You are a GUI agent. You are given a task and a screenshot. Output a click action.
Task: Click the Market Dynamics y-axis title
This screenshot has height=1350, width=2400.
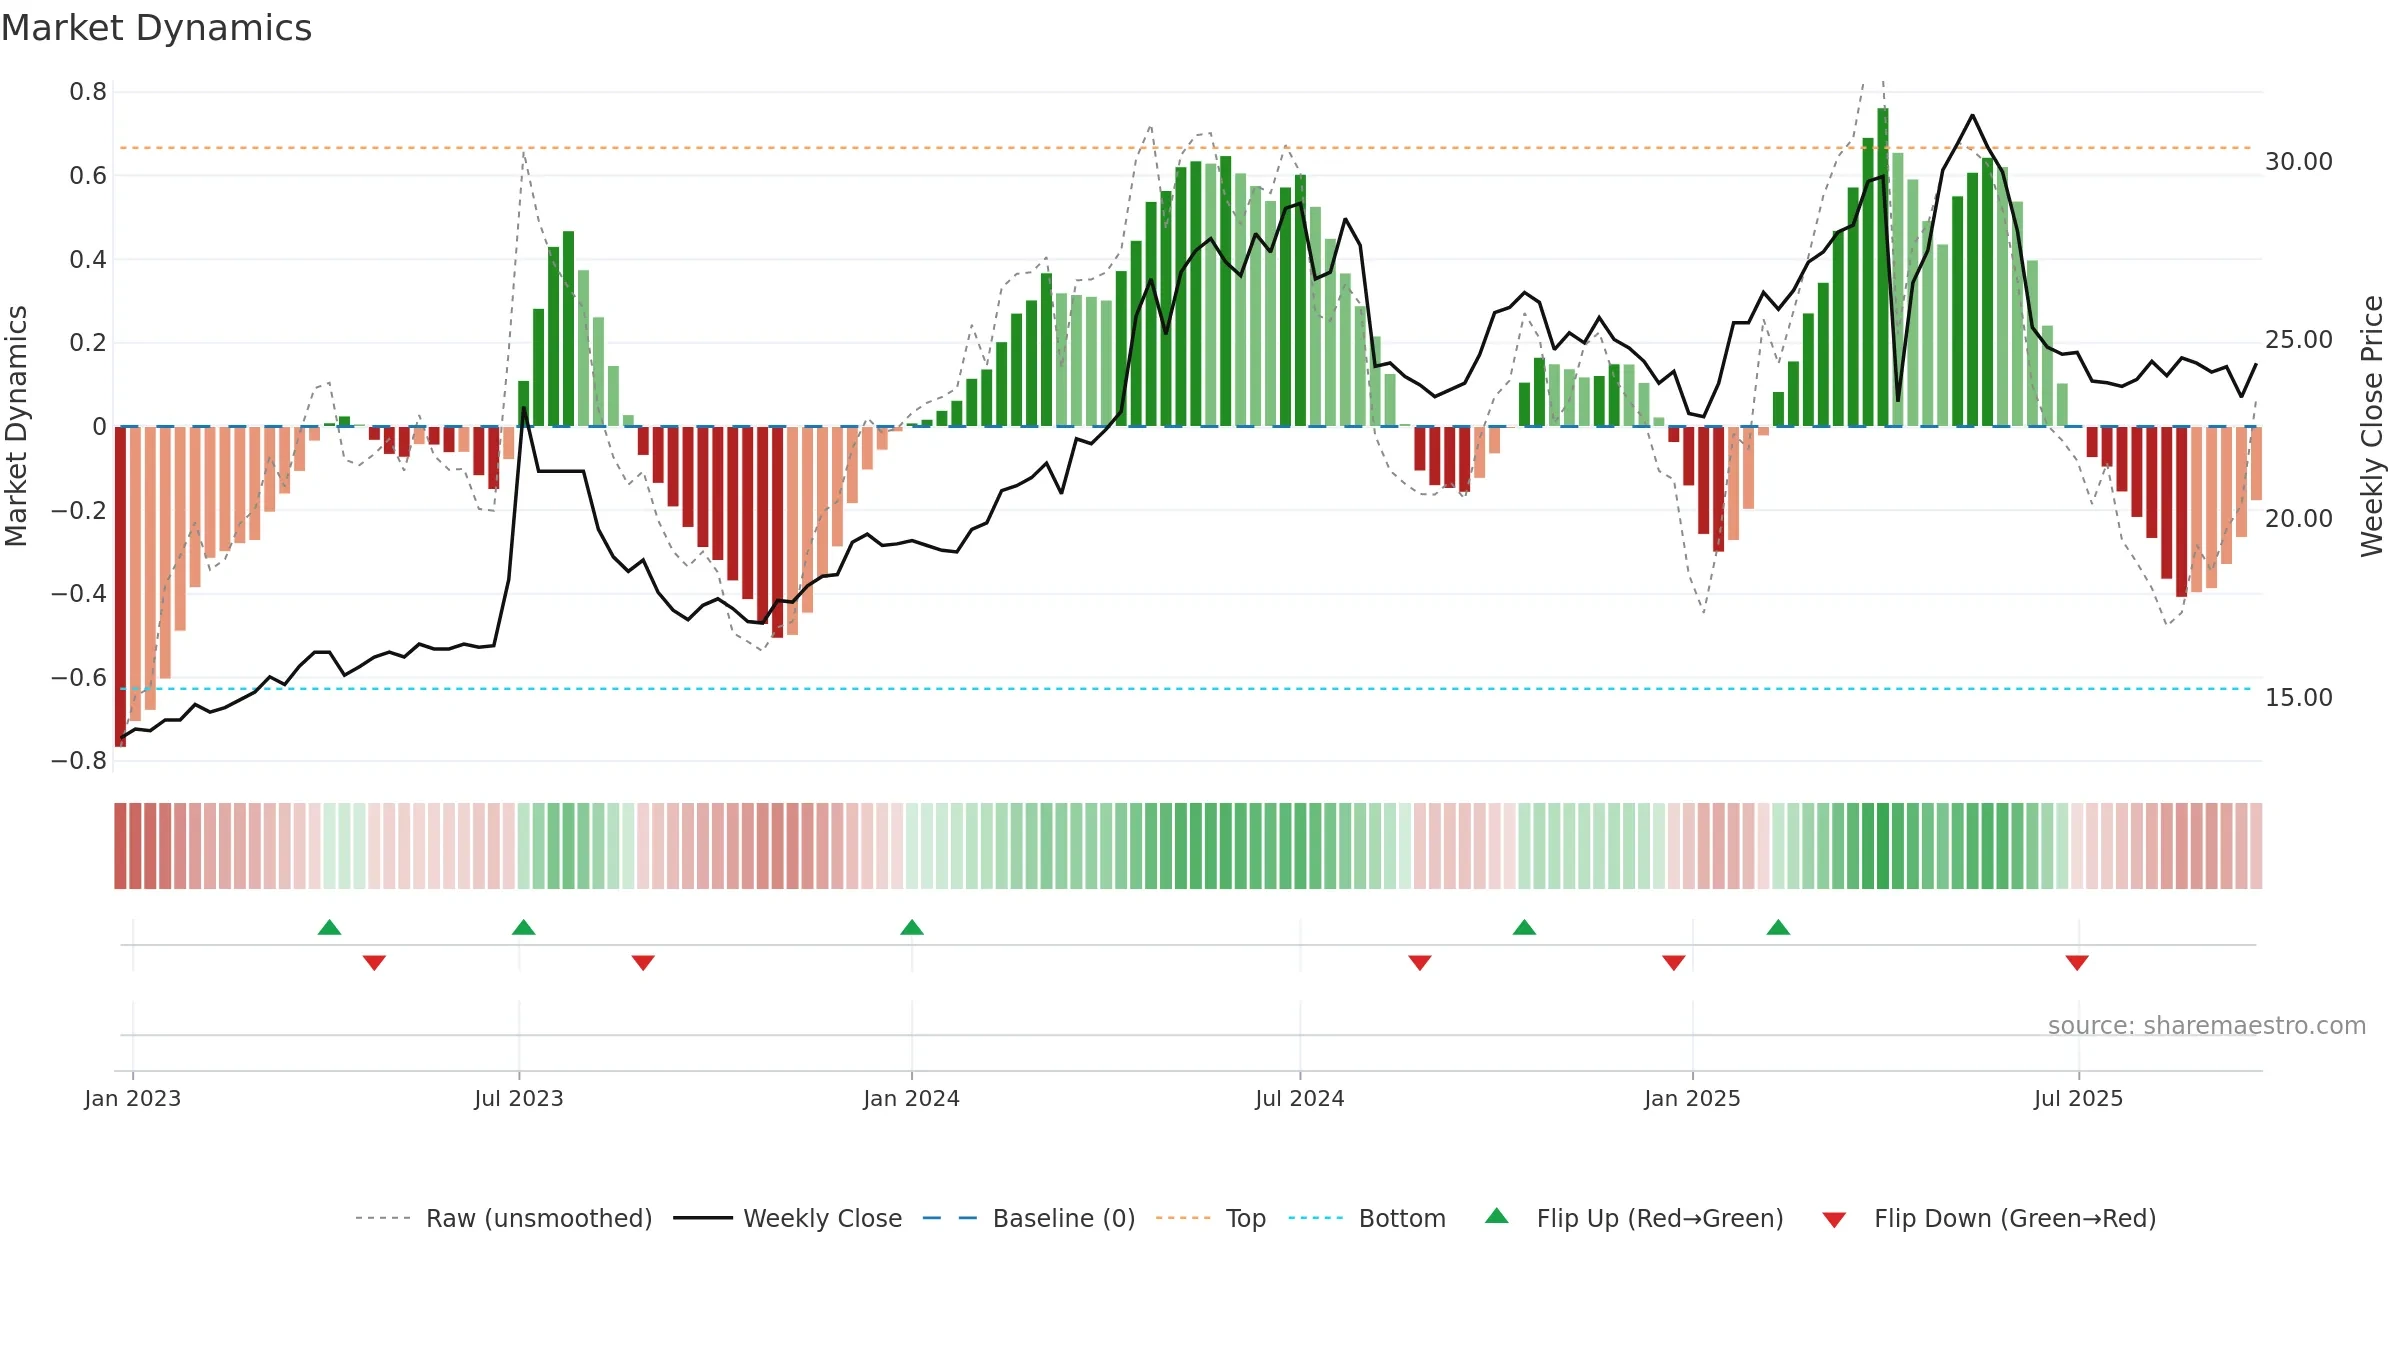point(16,426)
